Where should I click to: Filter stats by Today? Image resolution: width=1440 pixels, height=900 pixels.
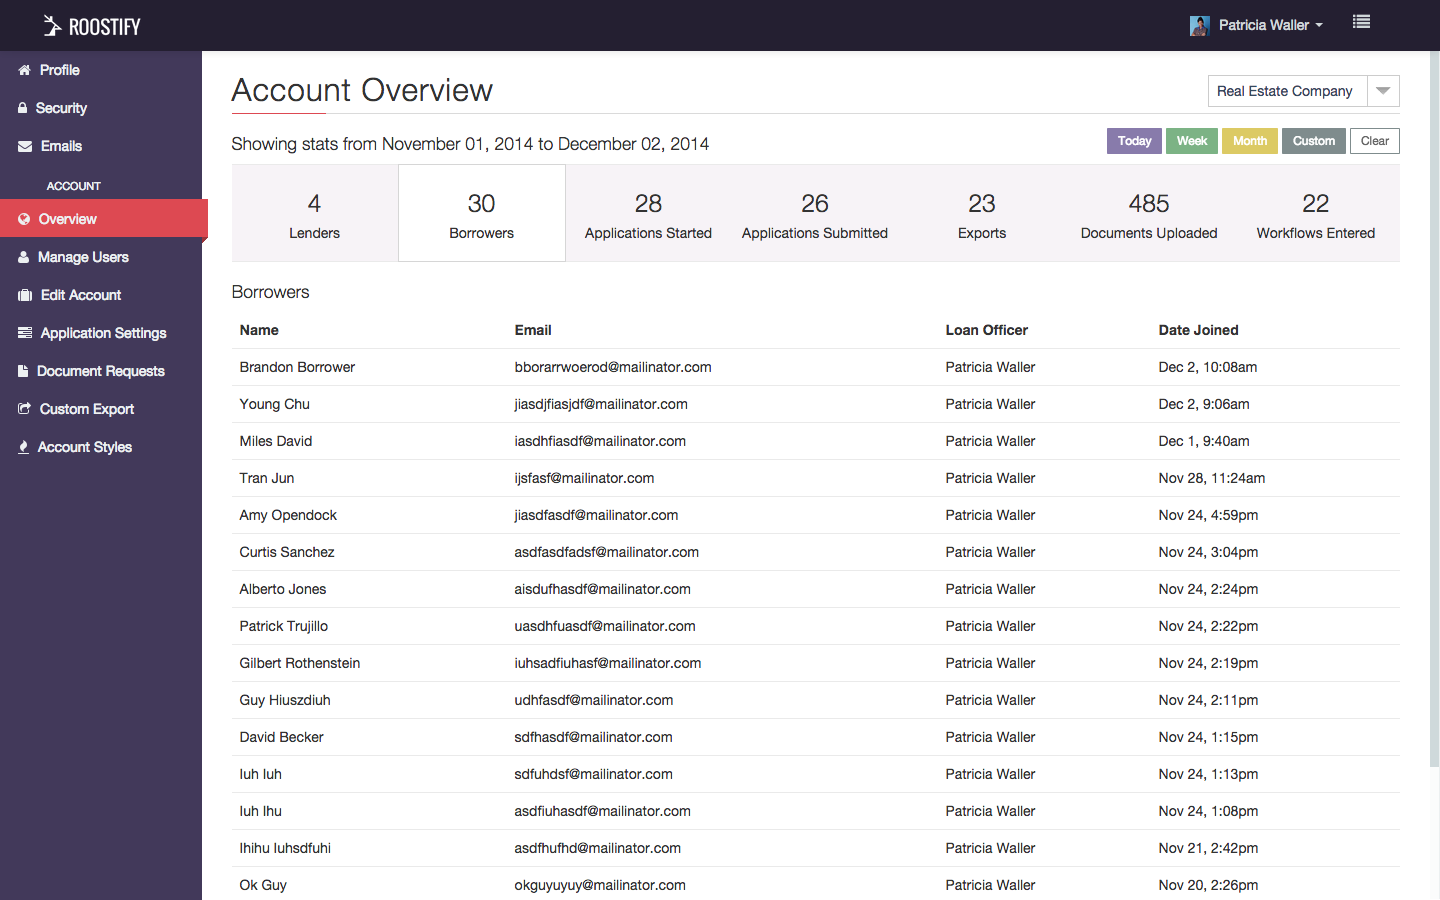point(1134,141)
